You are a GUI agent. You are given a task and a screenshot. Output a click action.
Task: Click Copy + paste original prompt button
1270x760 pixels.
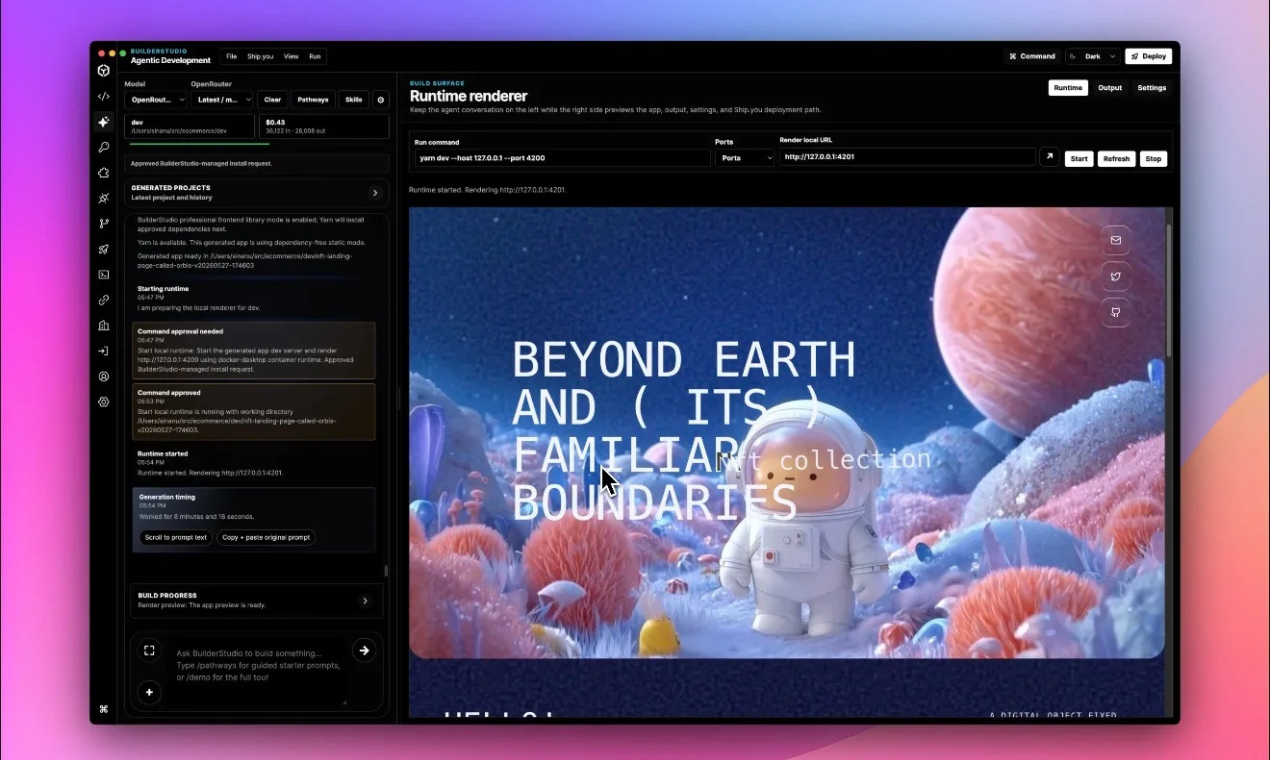[x=266, y=537]
